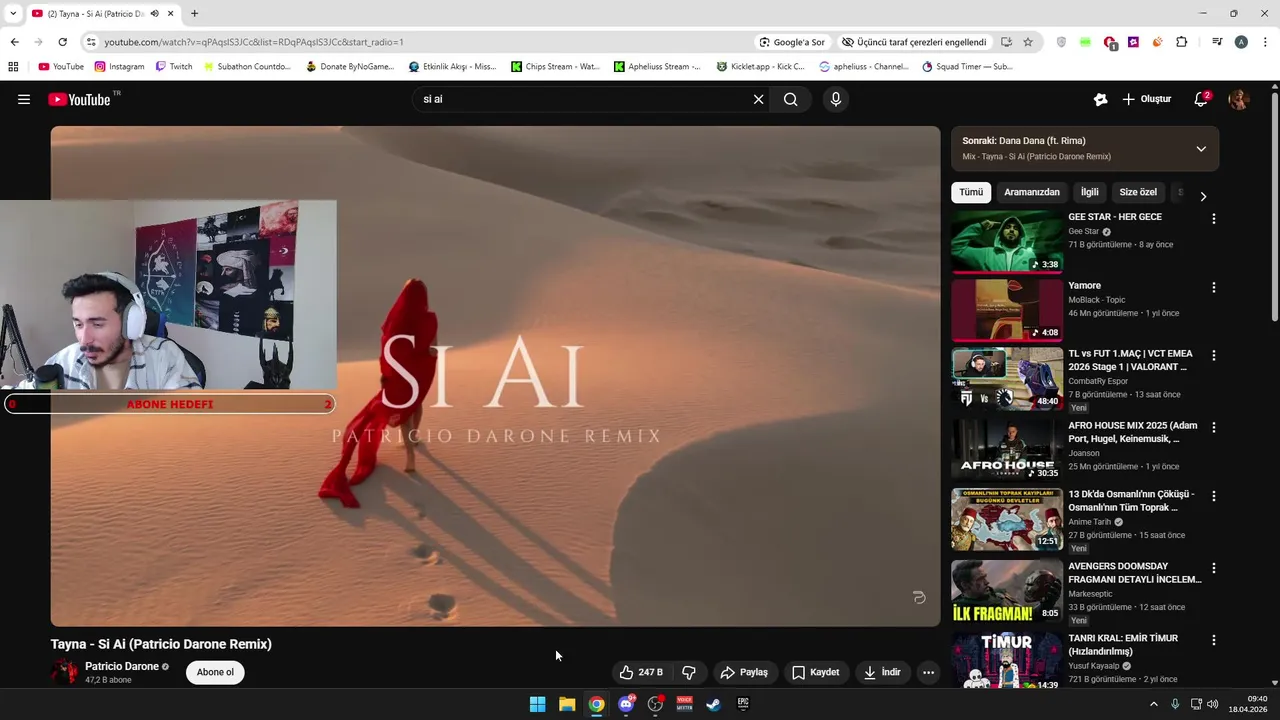Open a new Chrome tab

pyautogui.click(x=194, y=14)
